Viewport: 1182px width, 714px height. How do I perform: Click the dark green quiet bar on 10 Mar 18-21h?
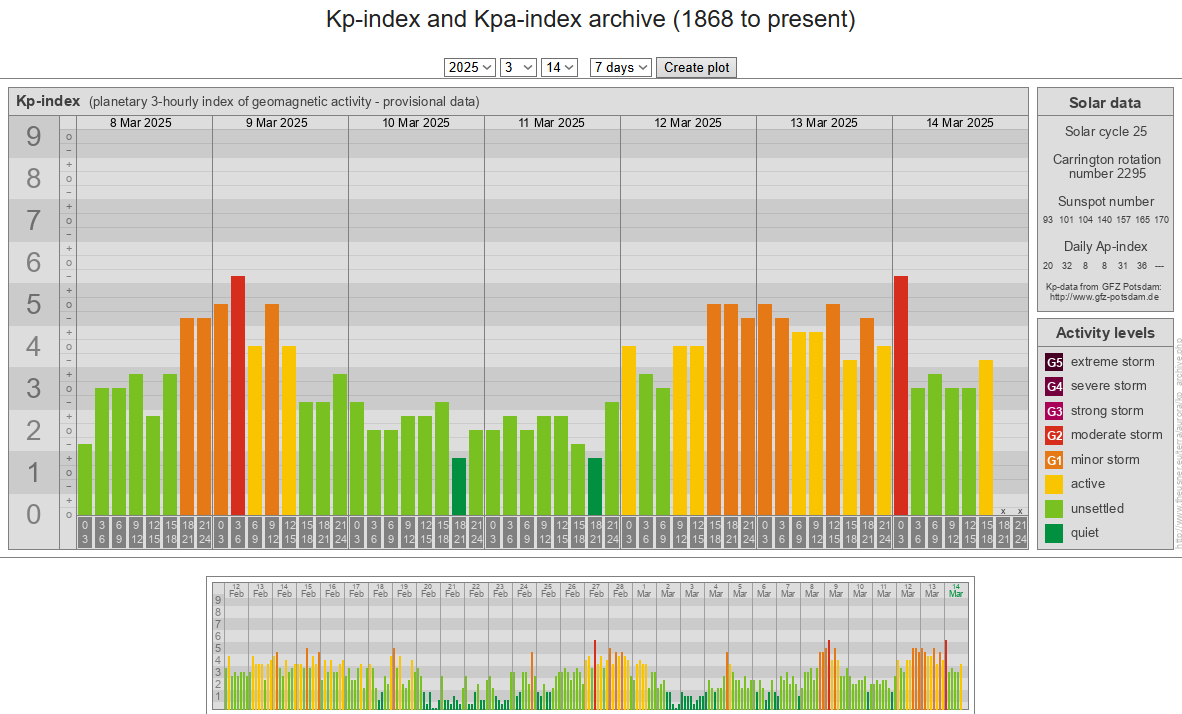click(459, 486)
